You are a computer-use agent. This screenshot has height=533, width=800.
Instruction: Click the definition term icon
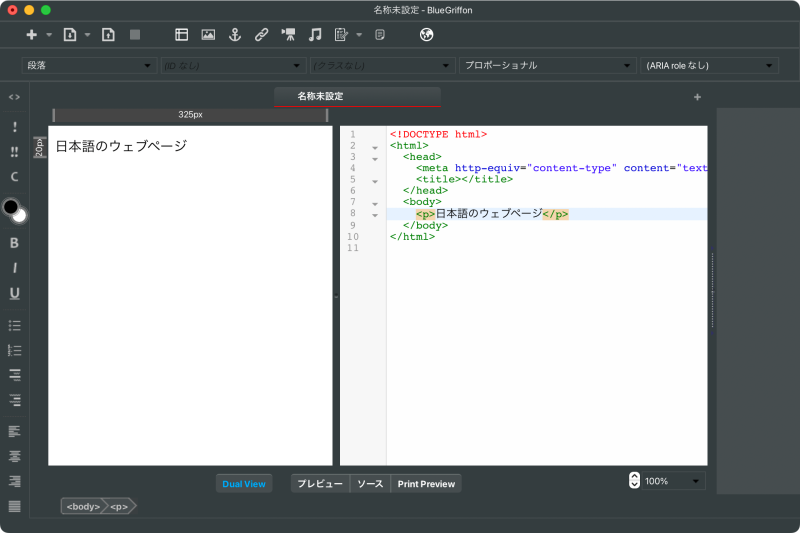[x=15, y=375]
